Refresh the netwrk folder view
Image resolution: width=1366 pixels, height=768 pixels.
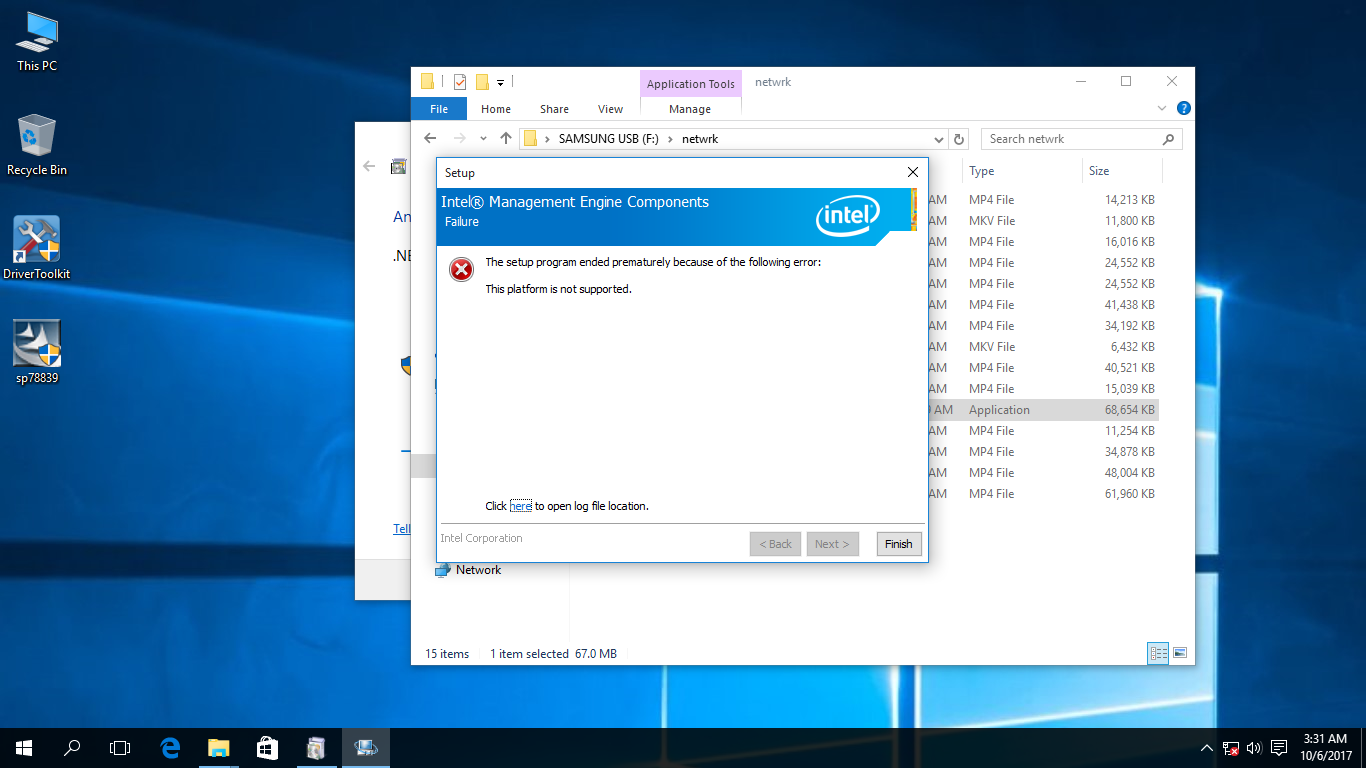point(960,139)
